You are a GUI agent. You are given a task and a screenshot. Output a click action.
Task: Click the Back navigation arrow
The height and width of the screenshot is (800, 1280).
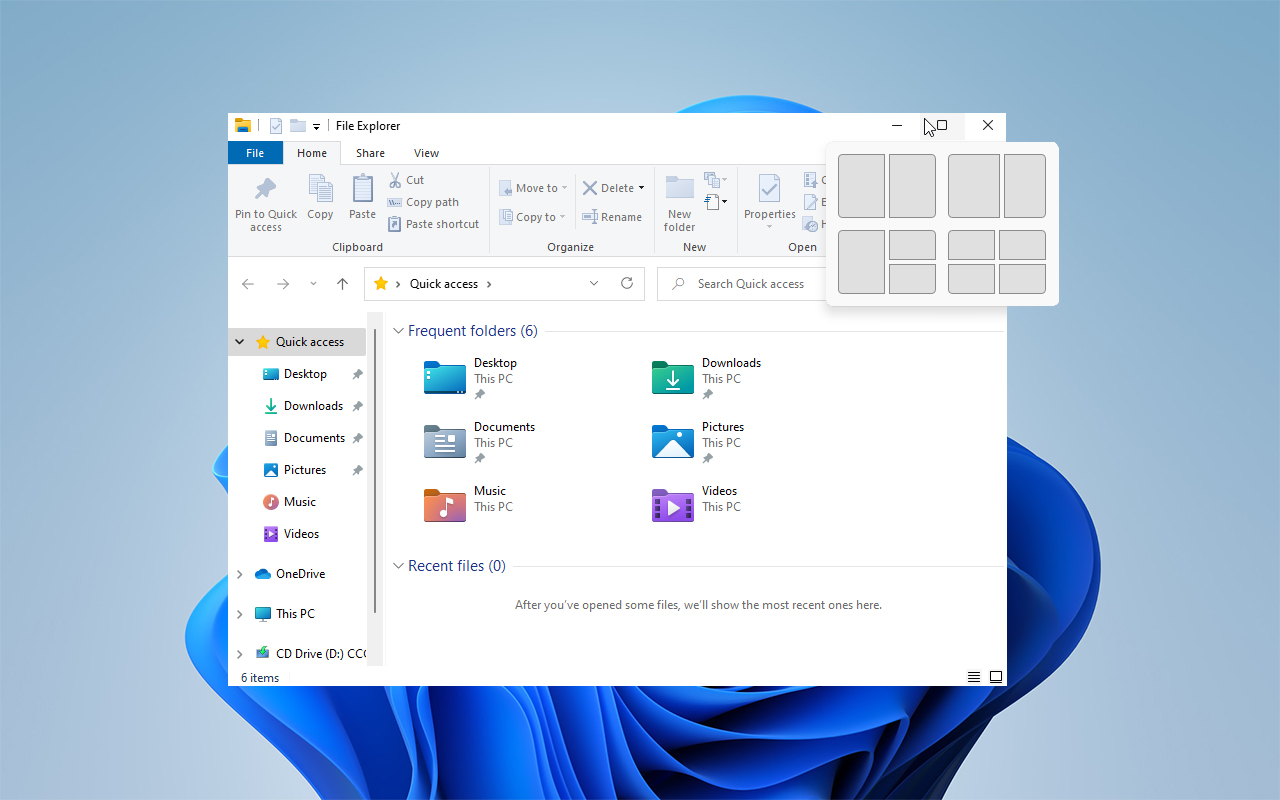[x=248, y=284]
